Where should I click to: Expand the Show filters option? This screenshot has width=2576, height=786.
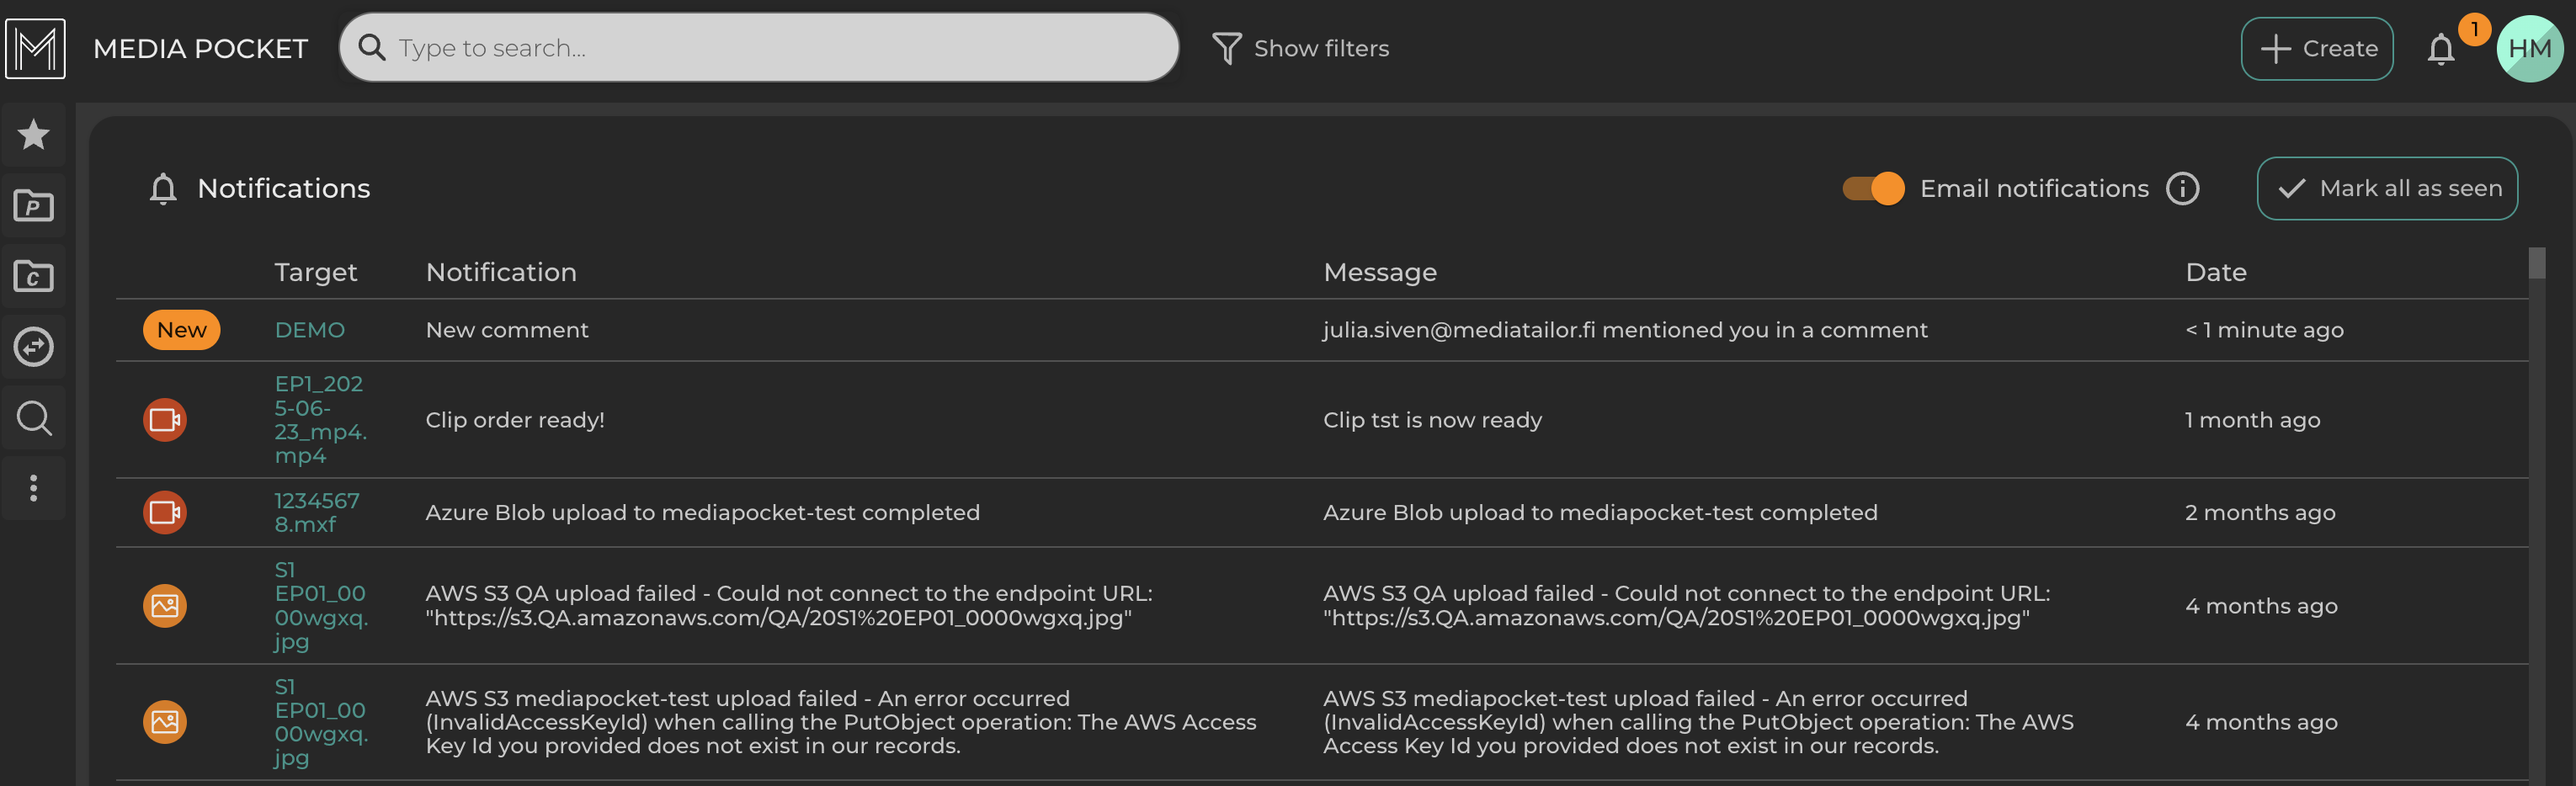[x=1300, y=48]
